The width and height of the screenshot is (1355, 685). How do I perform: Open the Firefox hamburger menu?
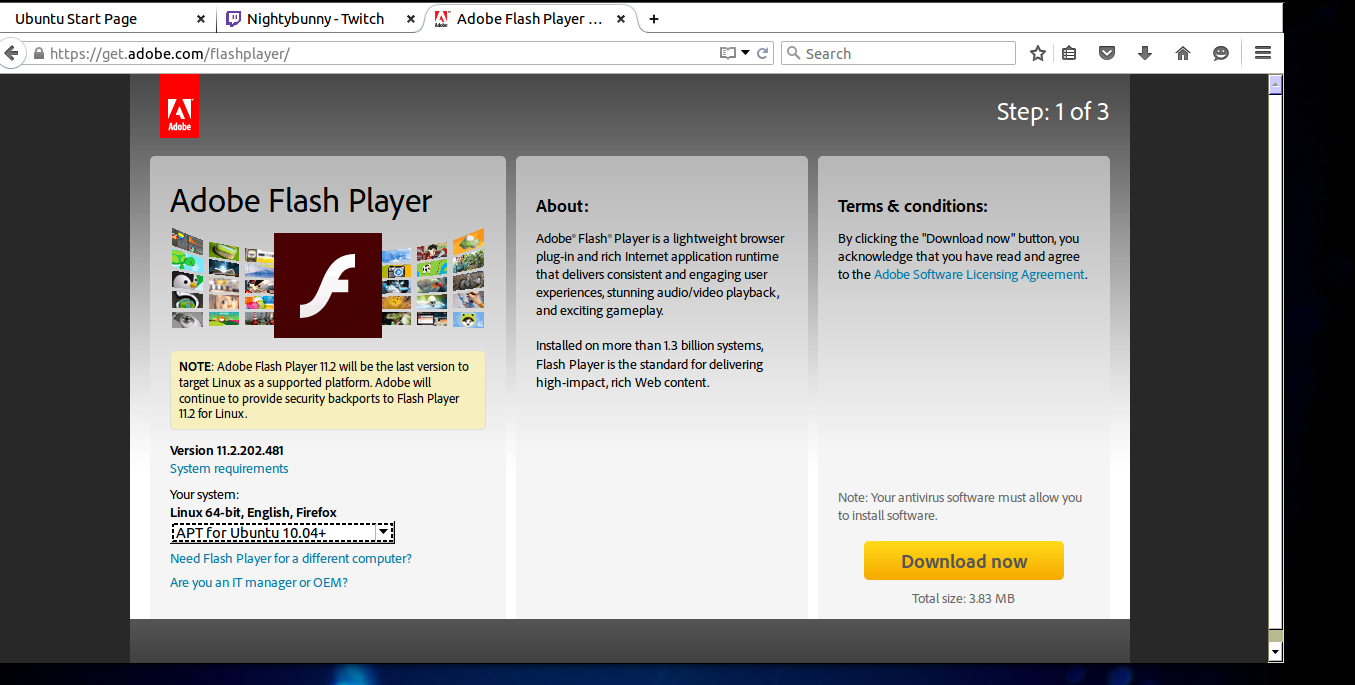point(1263,53)
